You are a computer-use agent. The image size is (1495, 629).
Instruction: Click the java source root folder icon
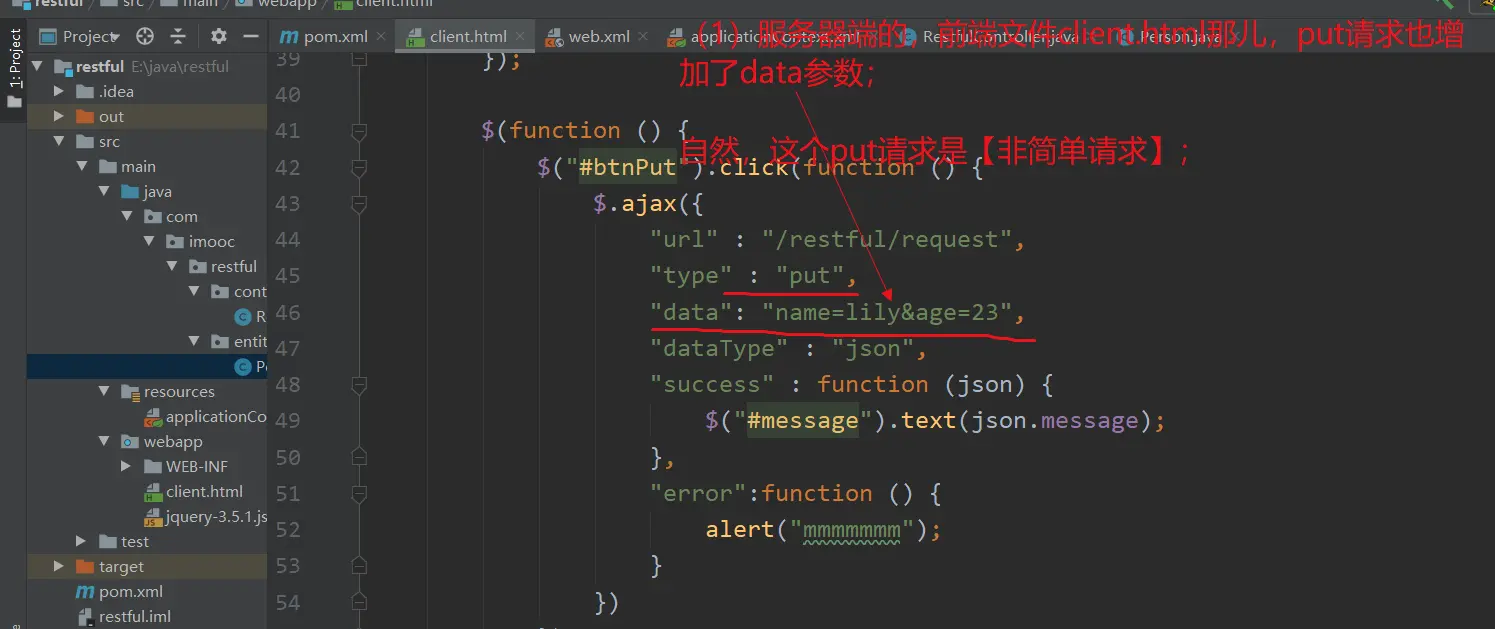130,192
